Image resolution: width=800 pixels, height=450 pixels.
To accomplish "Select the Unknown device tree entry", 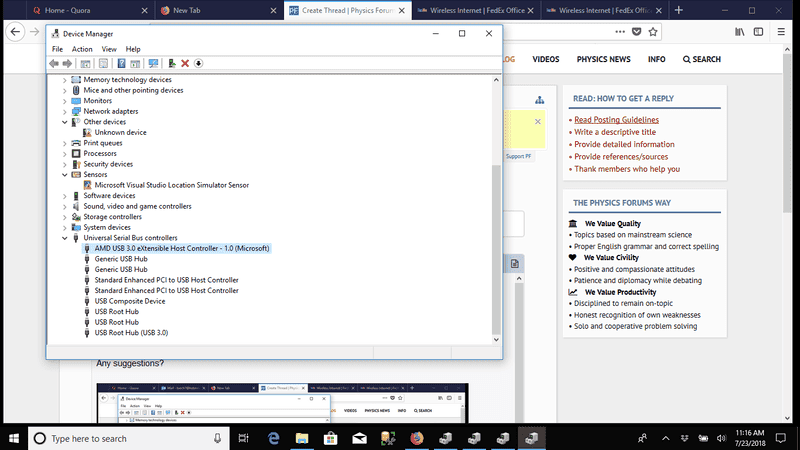I will coord(120,132).
